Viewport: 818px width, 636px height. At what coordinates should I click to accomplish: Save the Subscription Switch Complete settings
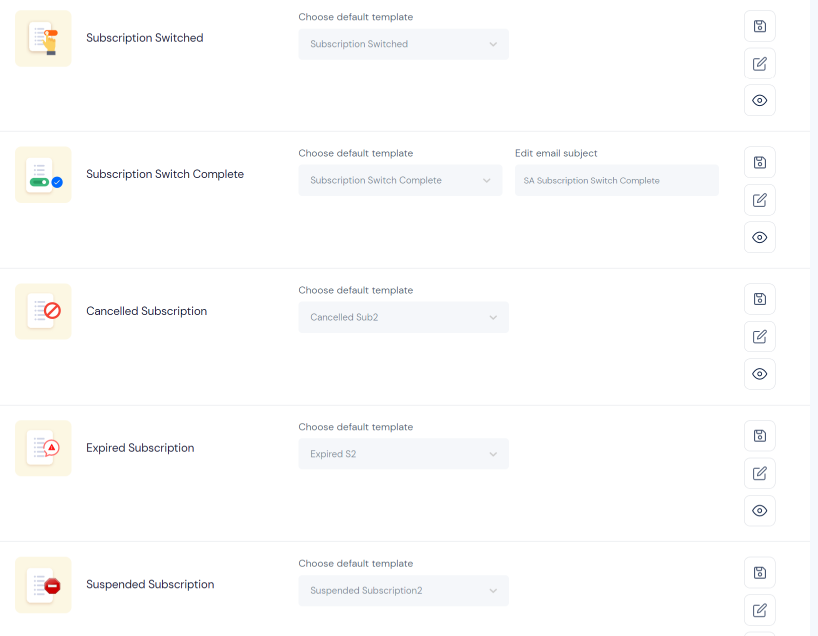point(760,163)
